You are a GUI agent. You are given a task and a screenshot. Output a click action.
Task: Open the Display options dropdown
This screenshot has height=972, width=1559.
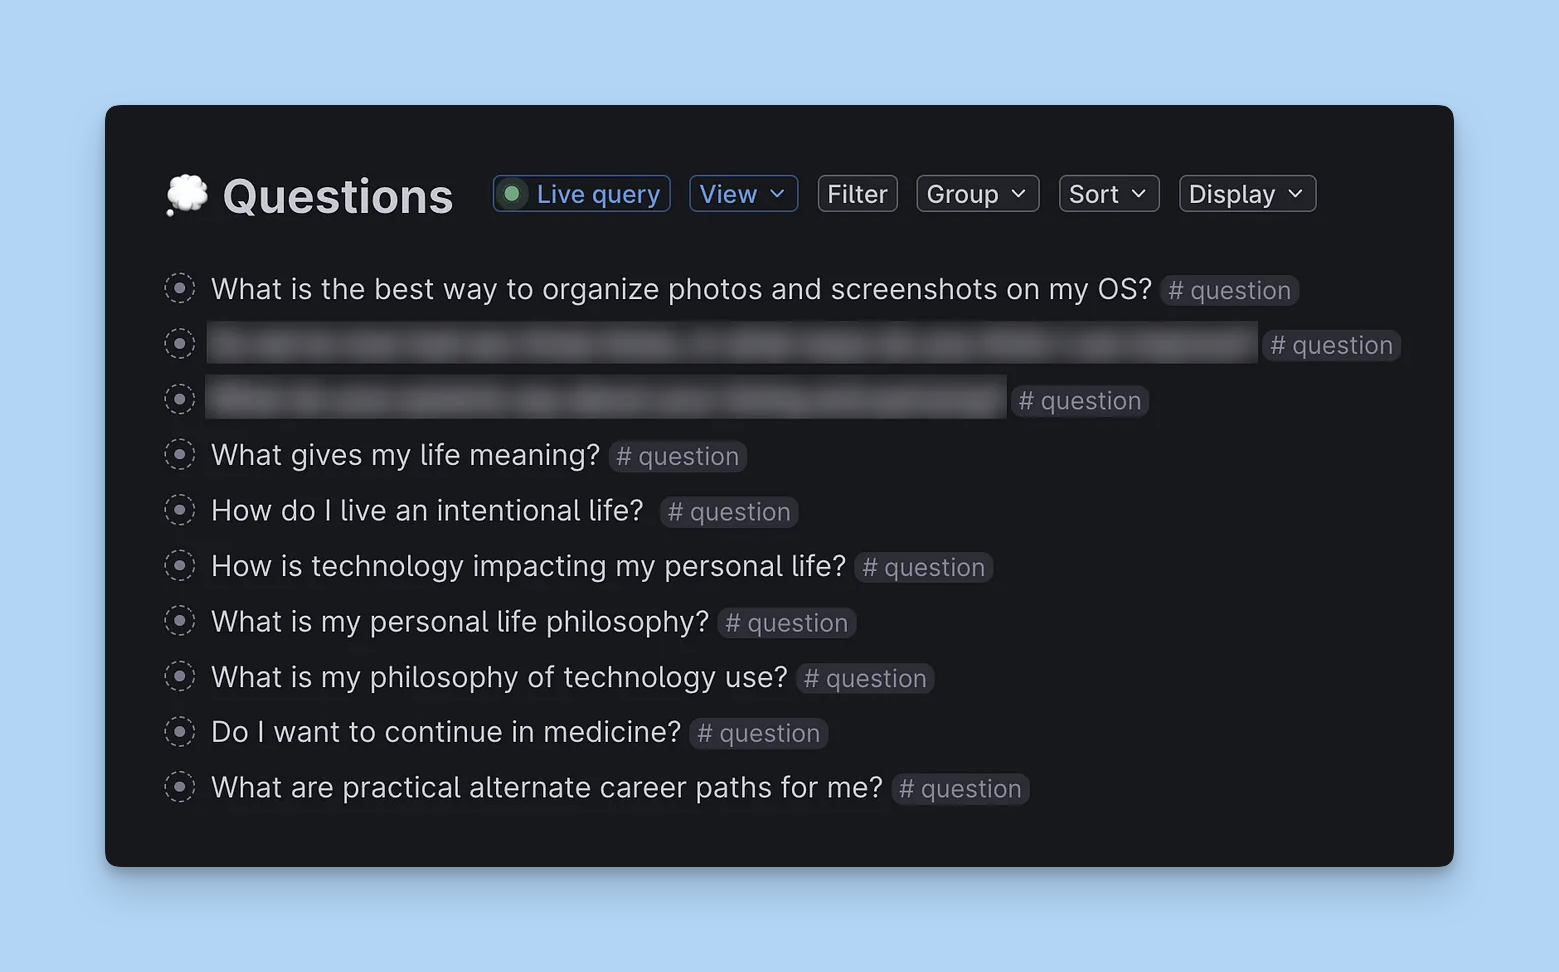pyautogui.click(x=1247, y=194)
